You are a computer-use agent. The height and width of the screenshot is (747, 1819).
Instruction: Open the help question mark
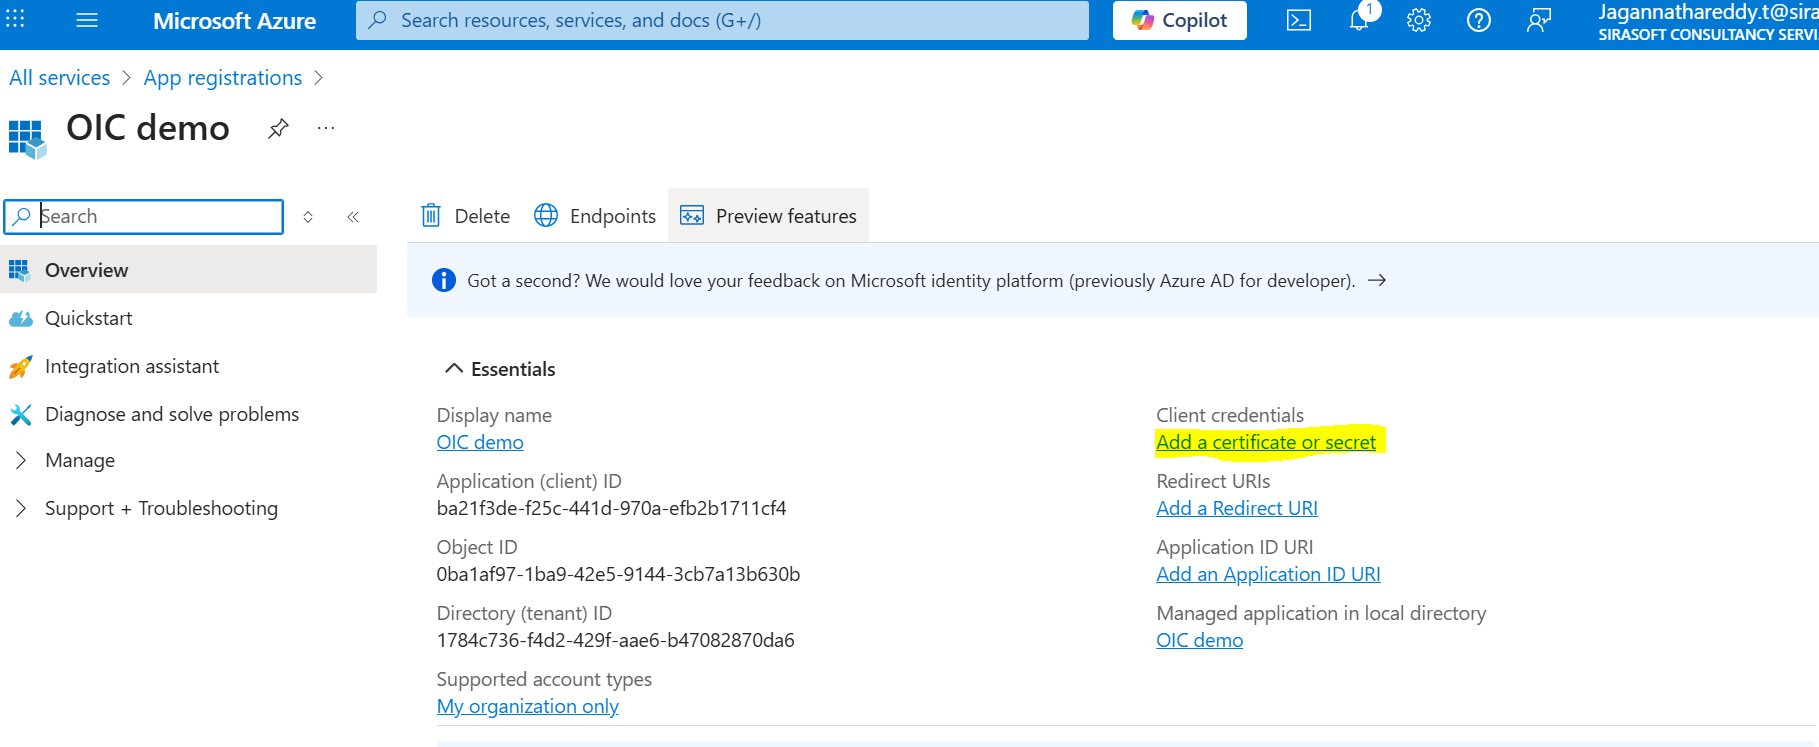tap(1478, 20)
